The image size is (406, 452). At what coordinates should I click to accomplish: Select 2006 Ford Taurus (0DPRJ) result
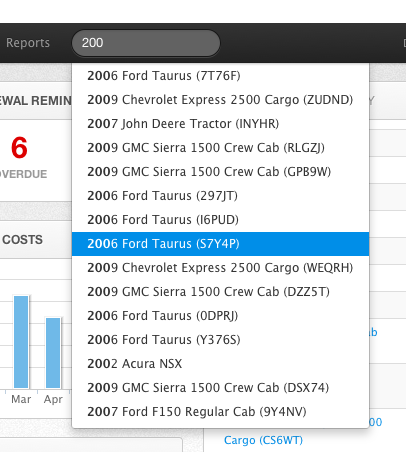tap(220, 316)
